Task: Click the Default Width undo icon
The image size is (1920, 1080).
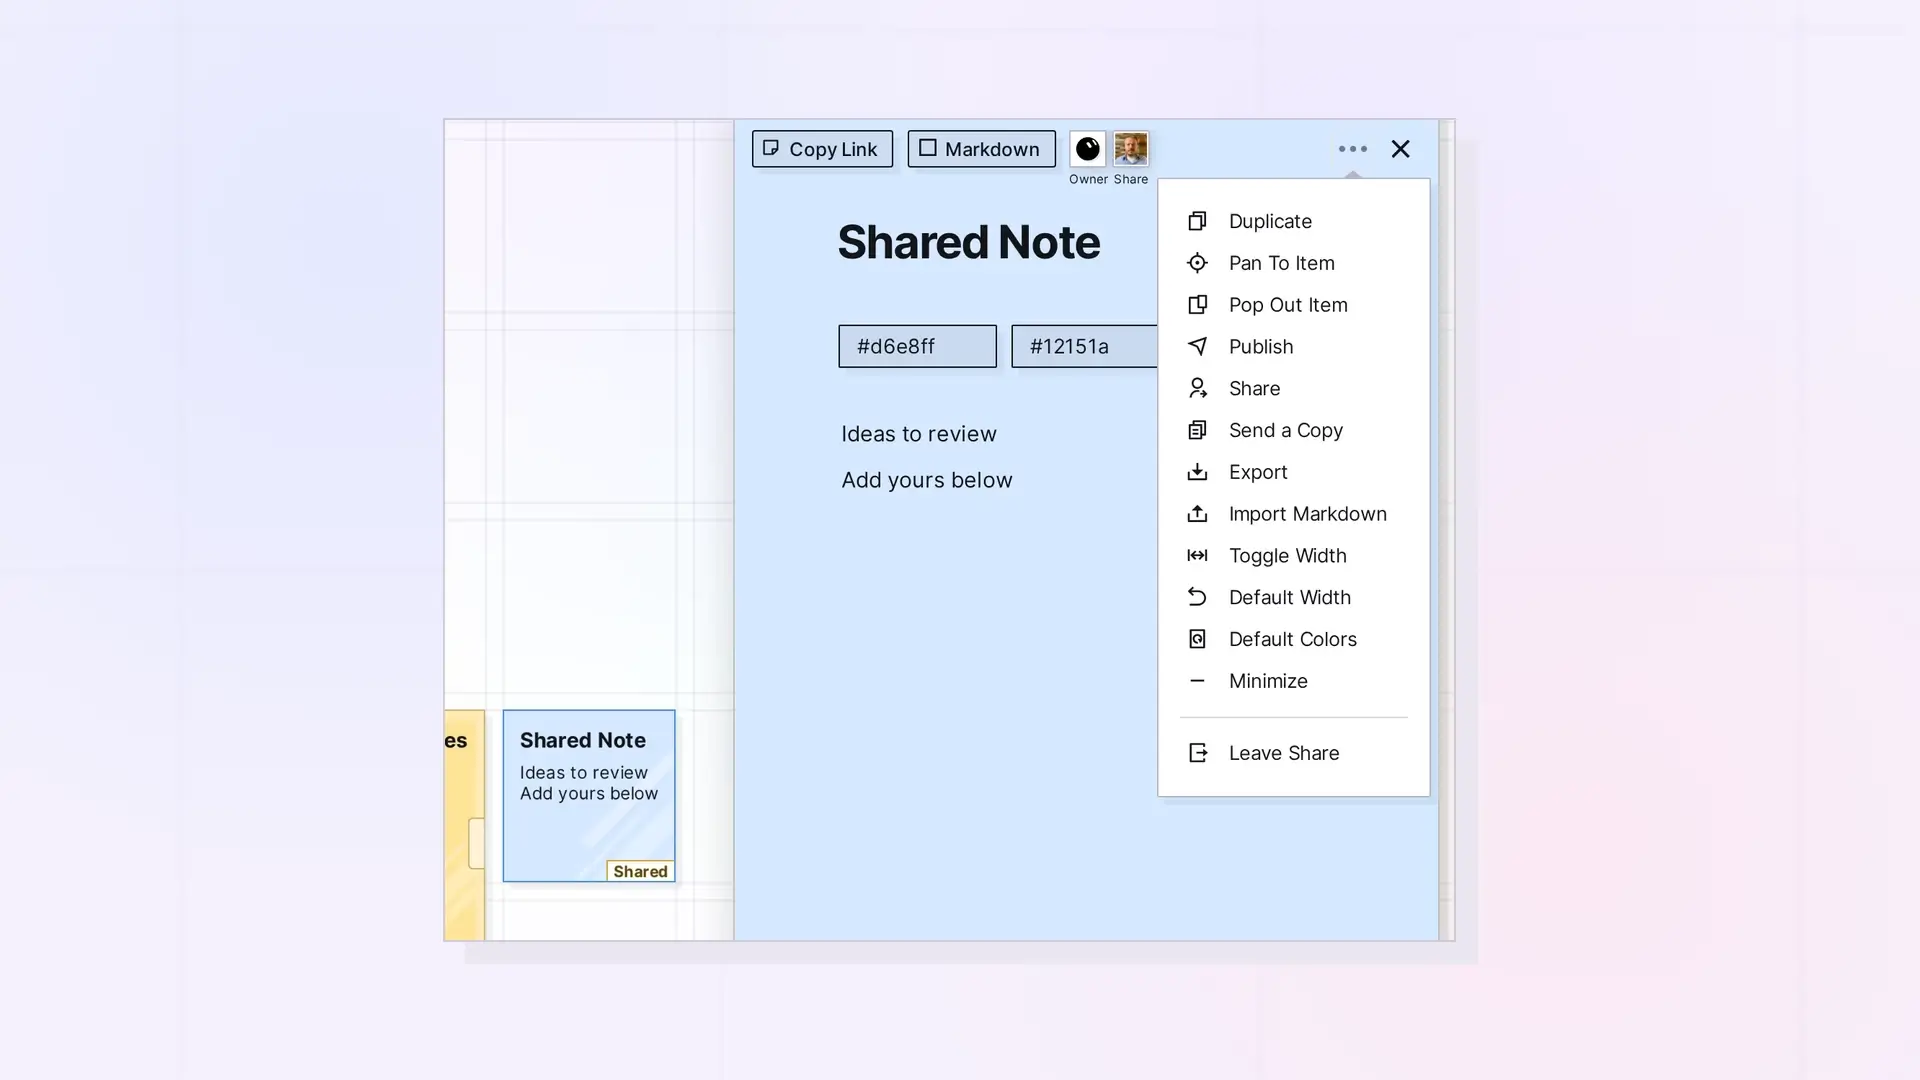Action: click(x=1197, y=597)
